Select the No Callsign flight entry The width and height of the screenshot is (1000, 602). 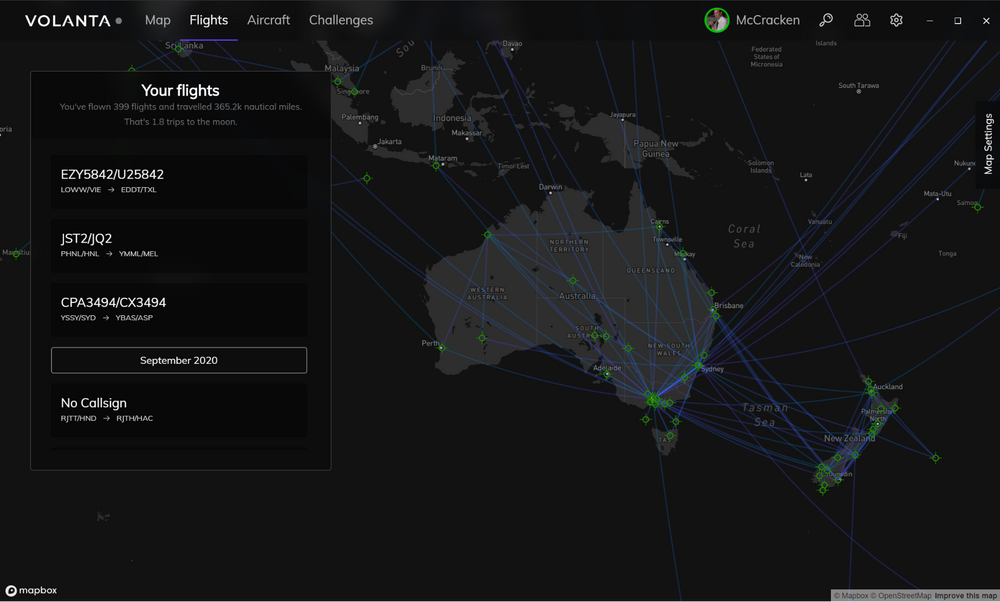click(x=178, y=409)
